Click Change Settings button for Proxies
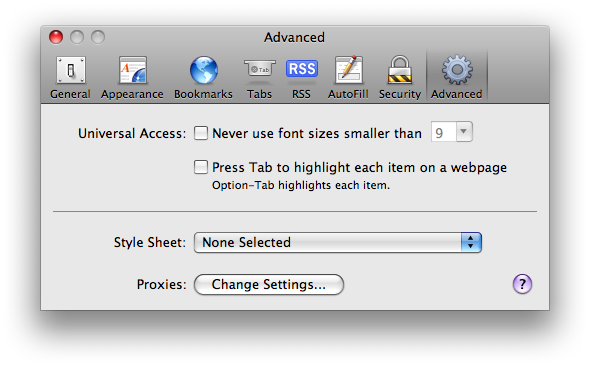This screenshot has height=366, width=590. pos(269,284)
